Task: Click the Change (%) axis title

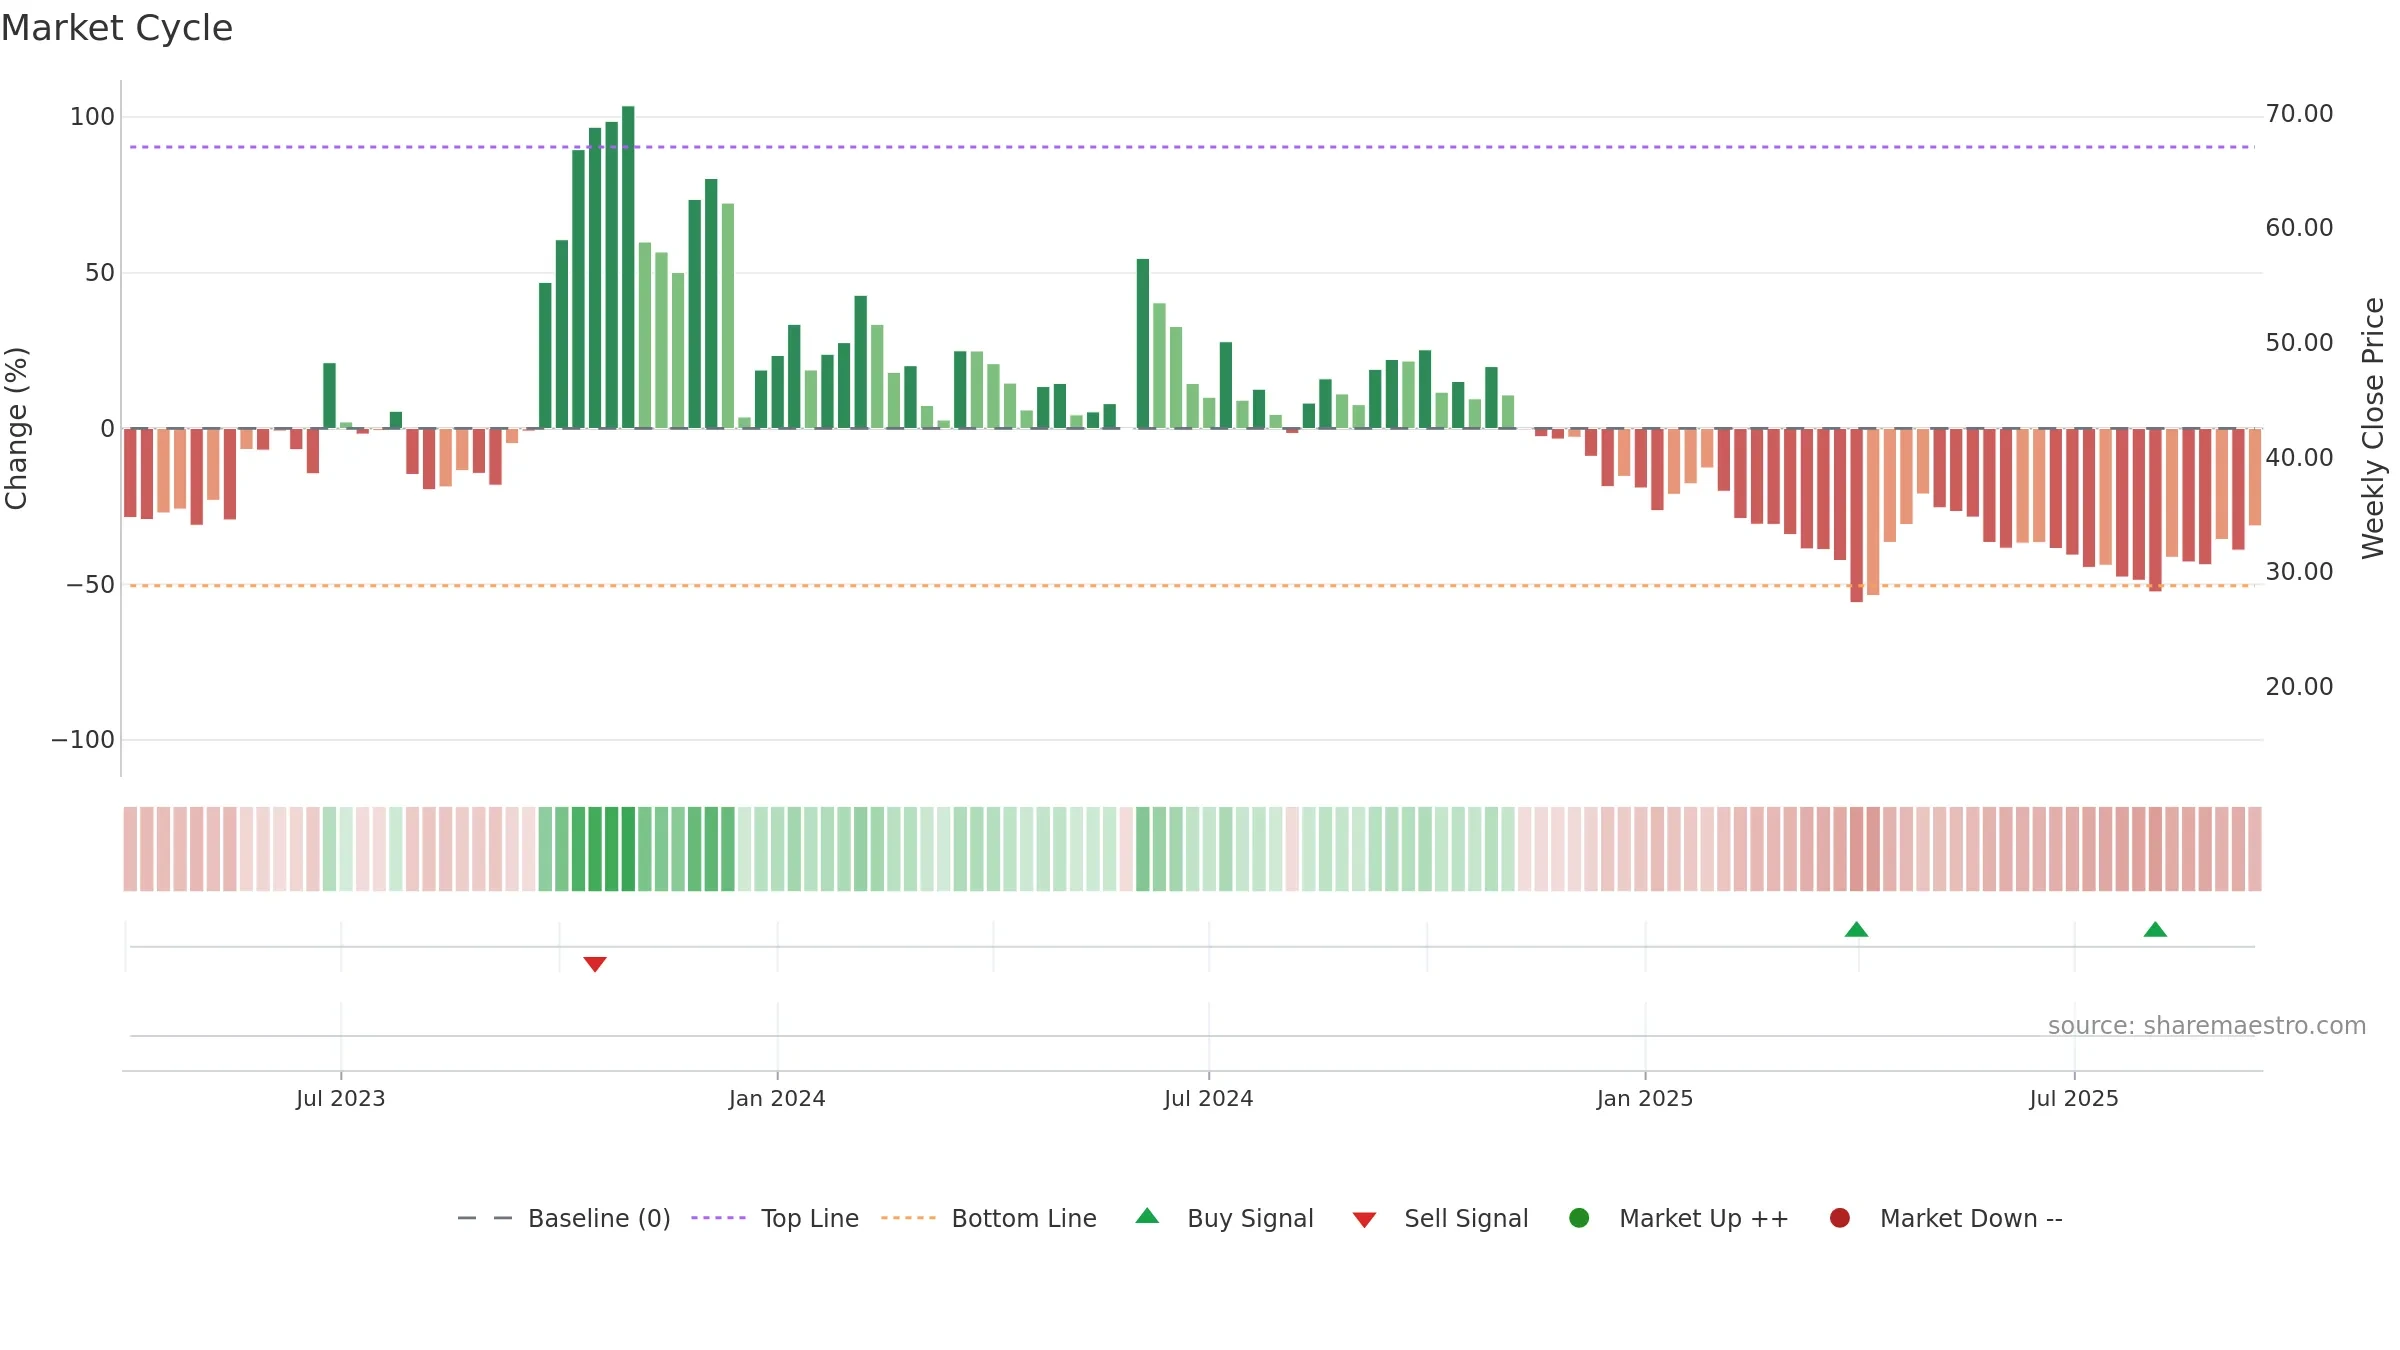Action: click(16, 428)
